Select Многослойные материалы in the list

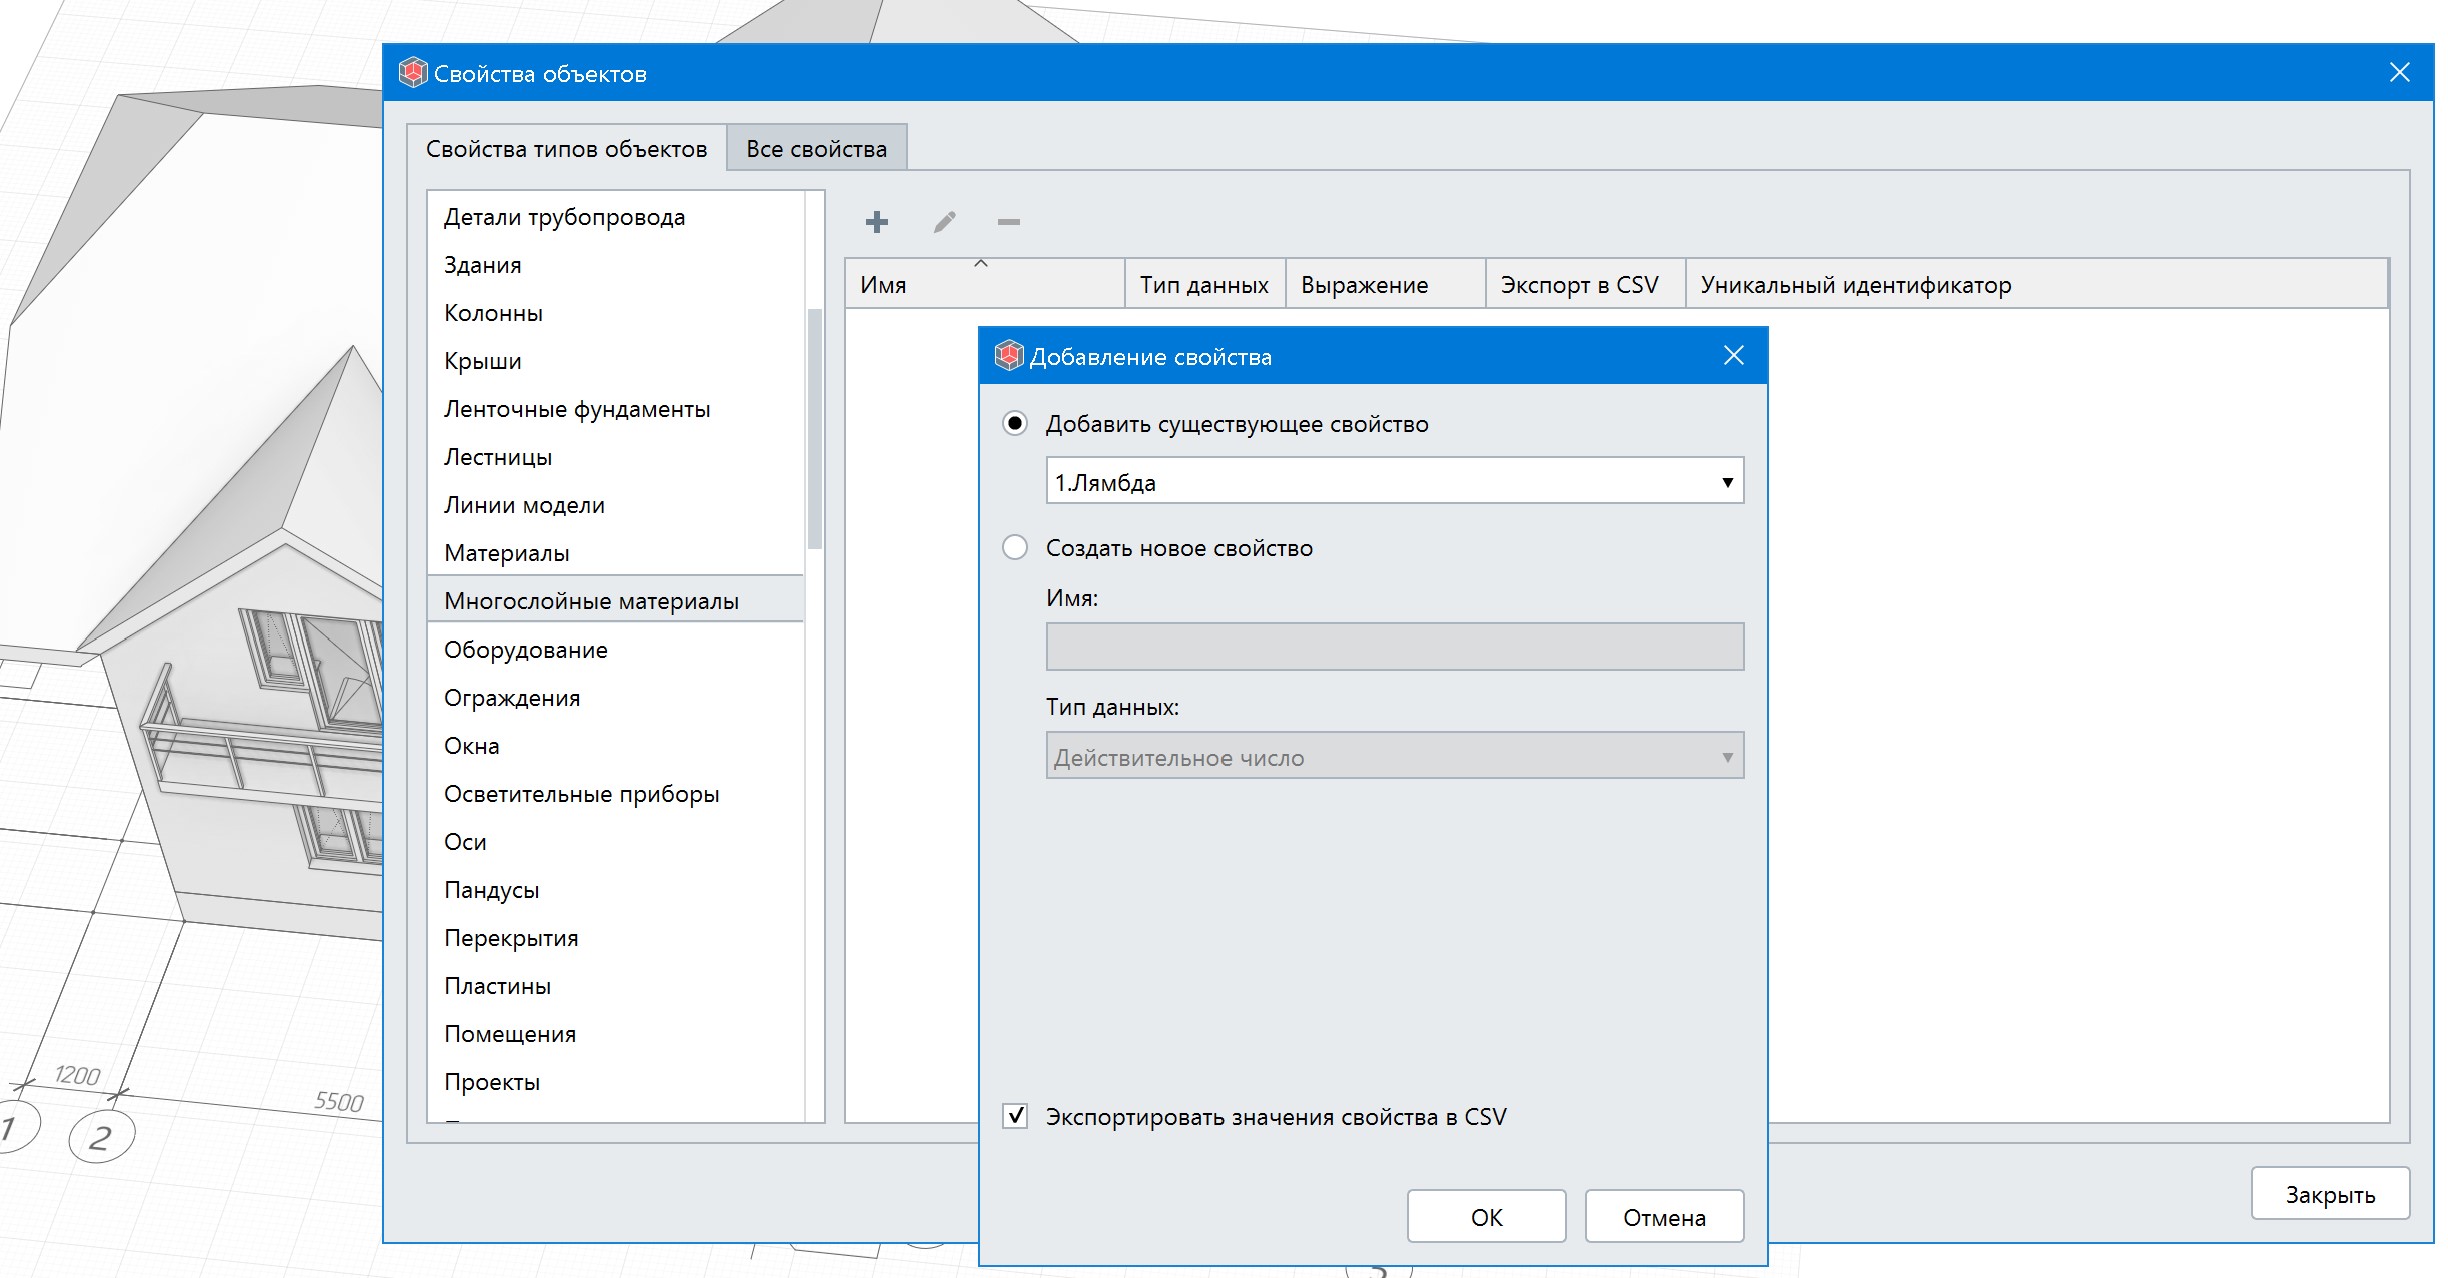[x=616, y=600]
